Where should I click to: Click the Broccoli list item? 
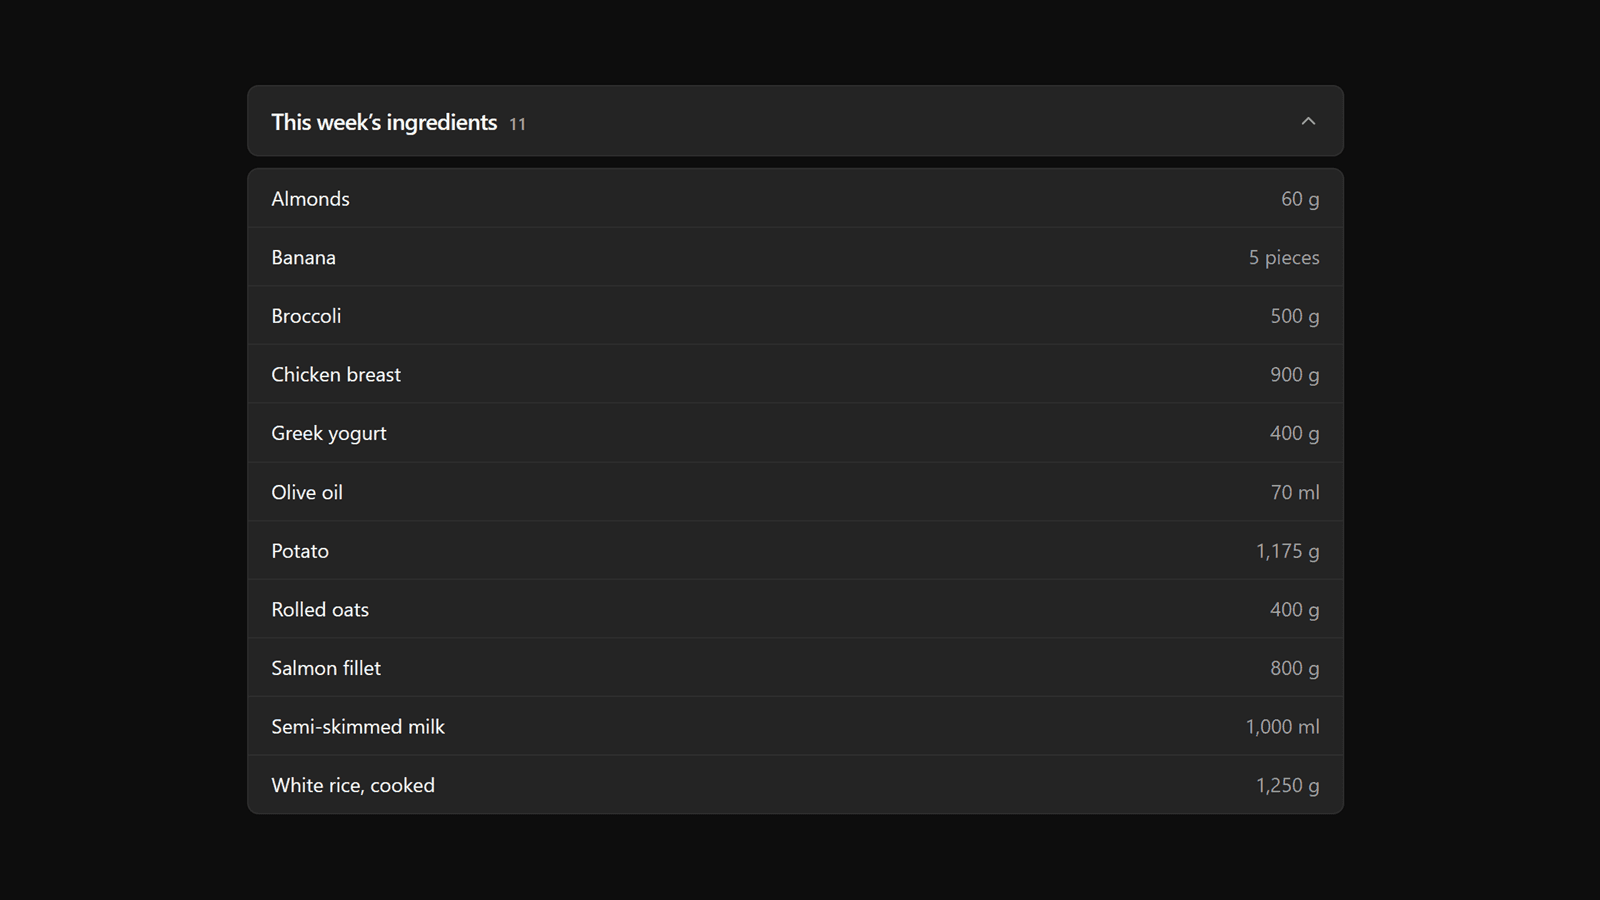(795, 316)
